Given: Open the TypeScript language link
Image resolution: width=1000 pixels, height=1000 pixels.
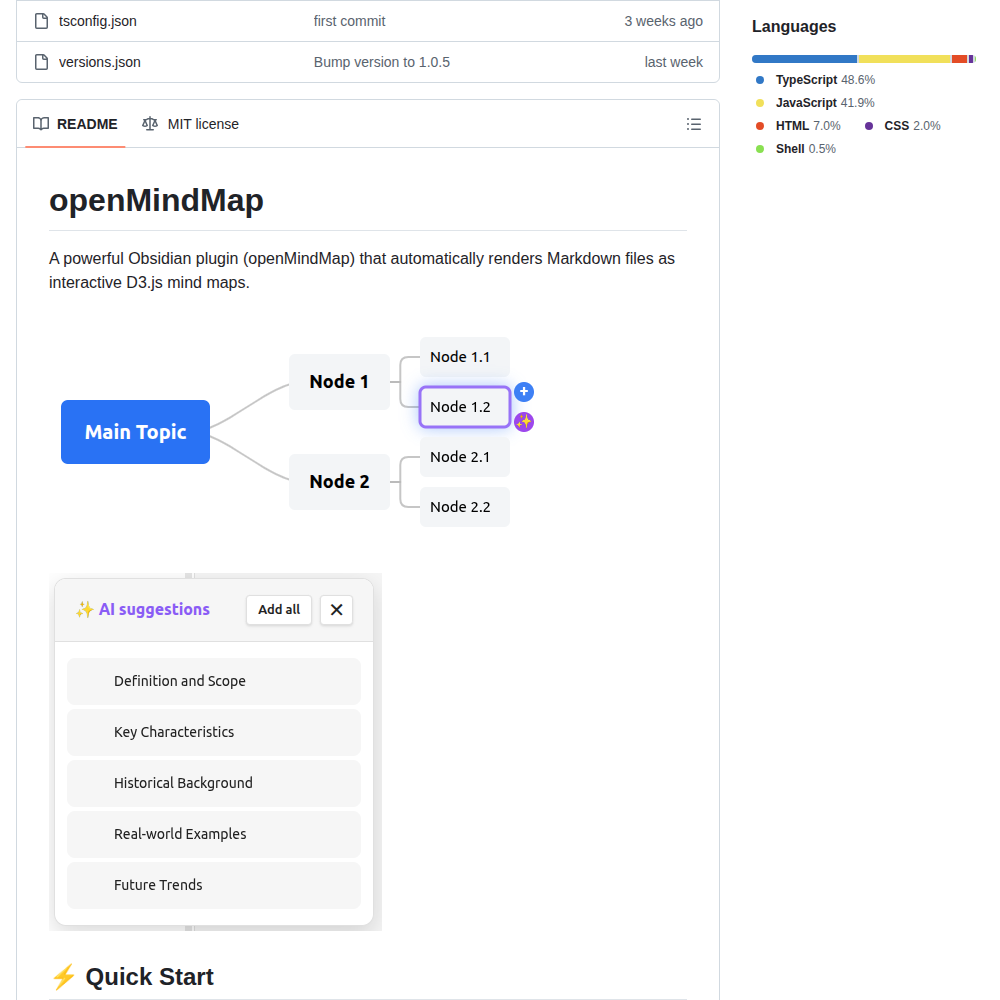Looking at the screenshot, I should [x=809, y=79].
